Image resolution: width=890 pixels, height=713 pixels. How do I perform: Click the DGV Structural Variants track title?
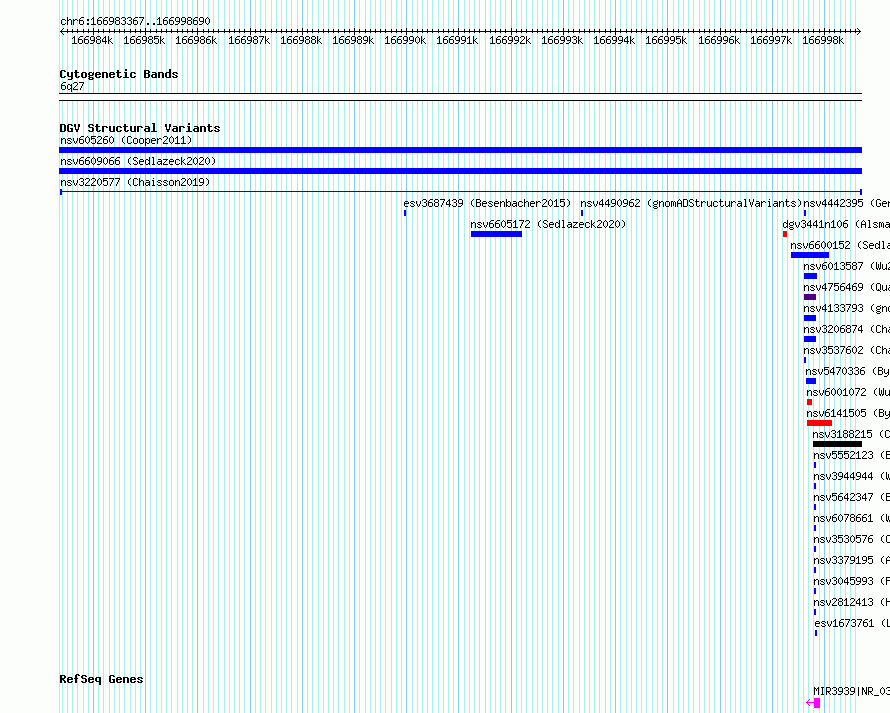pyautogui.click(x=140, y=128)
